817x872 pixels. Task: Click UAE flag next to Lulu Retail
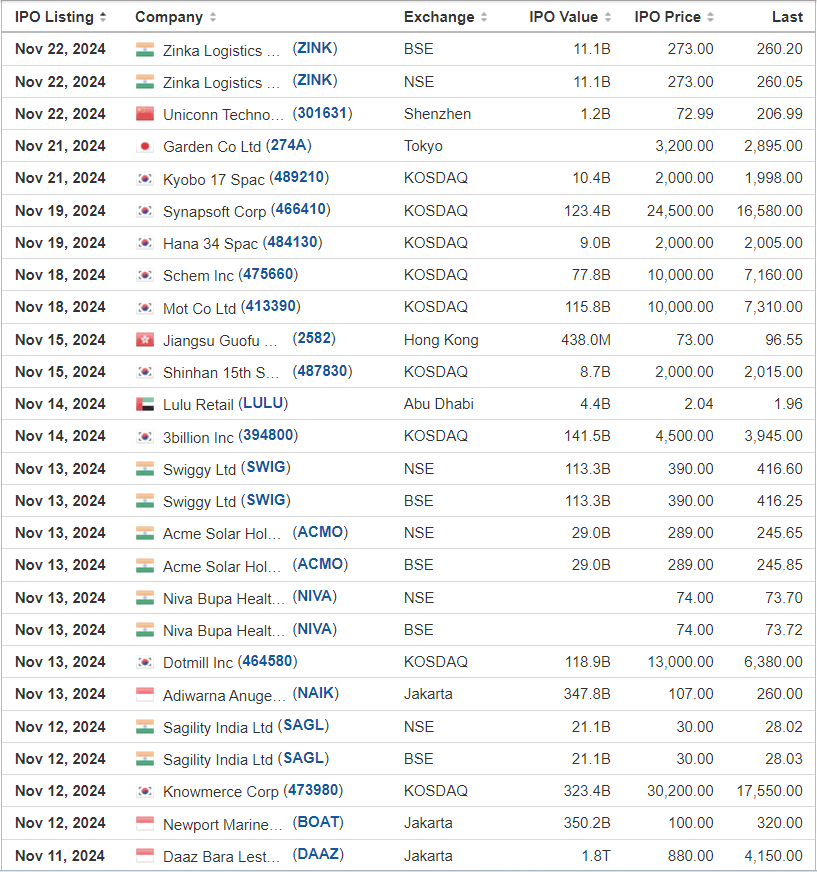145,404
